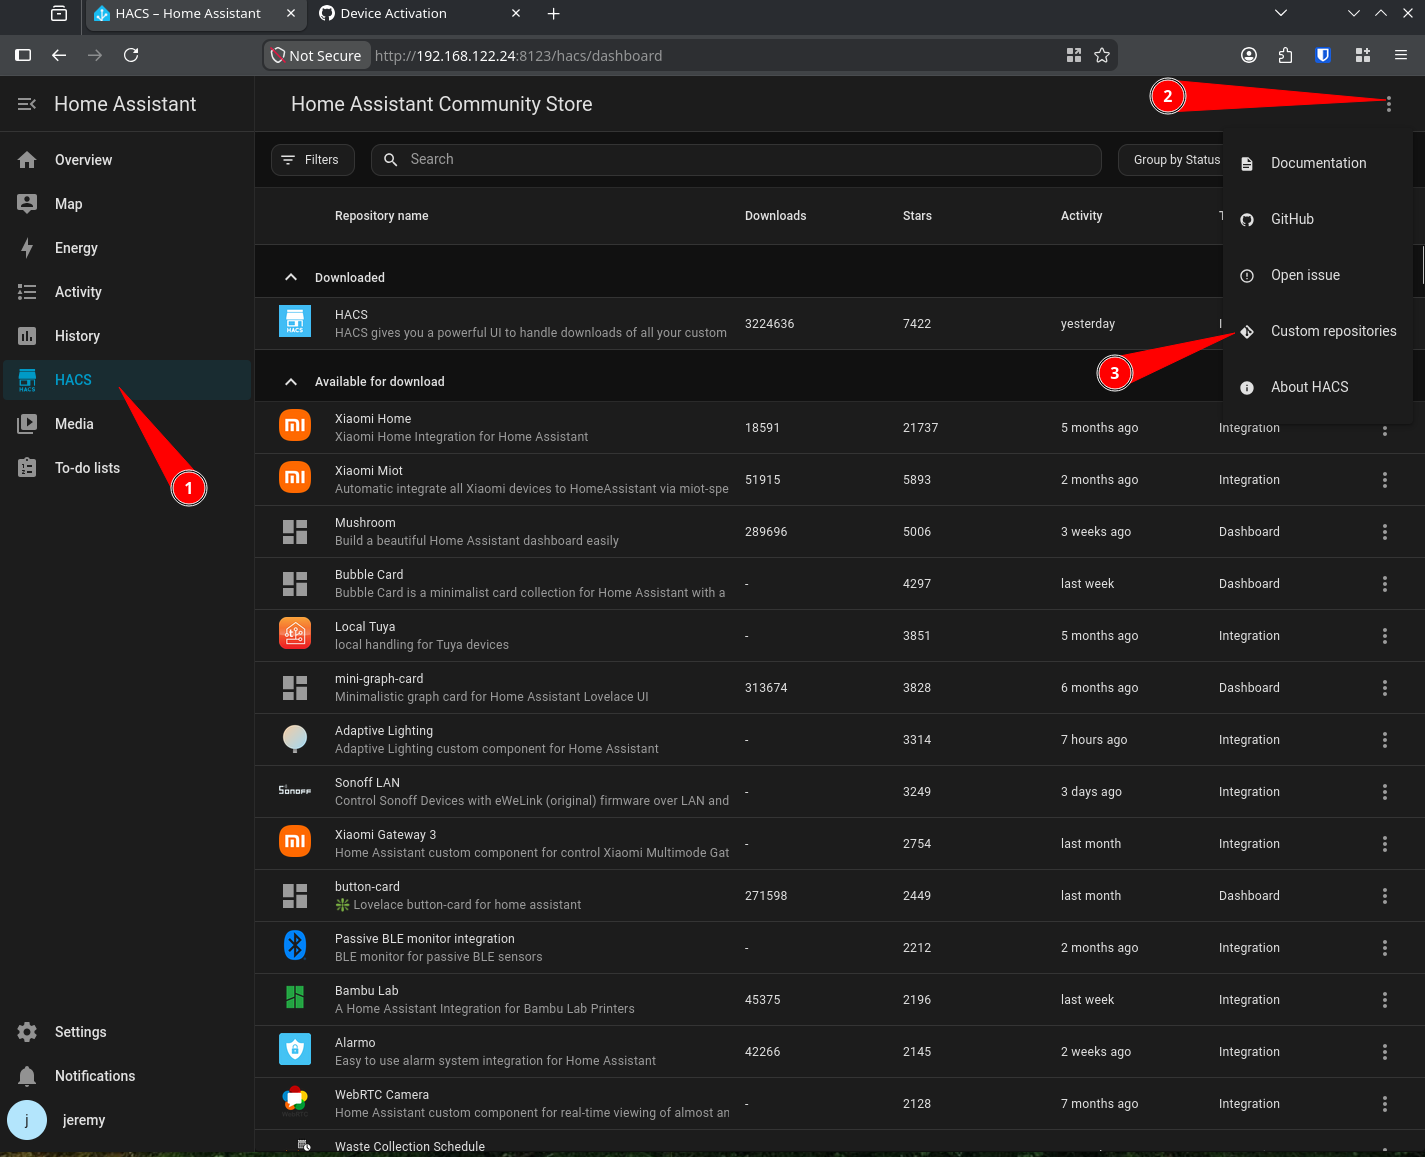Close the Device Activation tab

click(x=516, y=14)
